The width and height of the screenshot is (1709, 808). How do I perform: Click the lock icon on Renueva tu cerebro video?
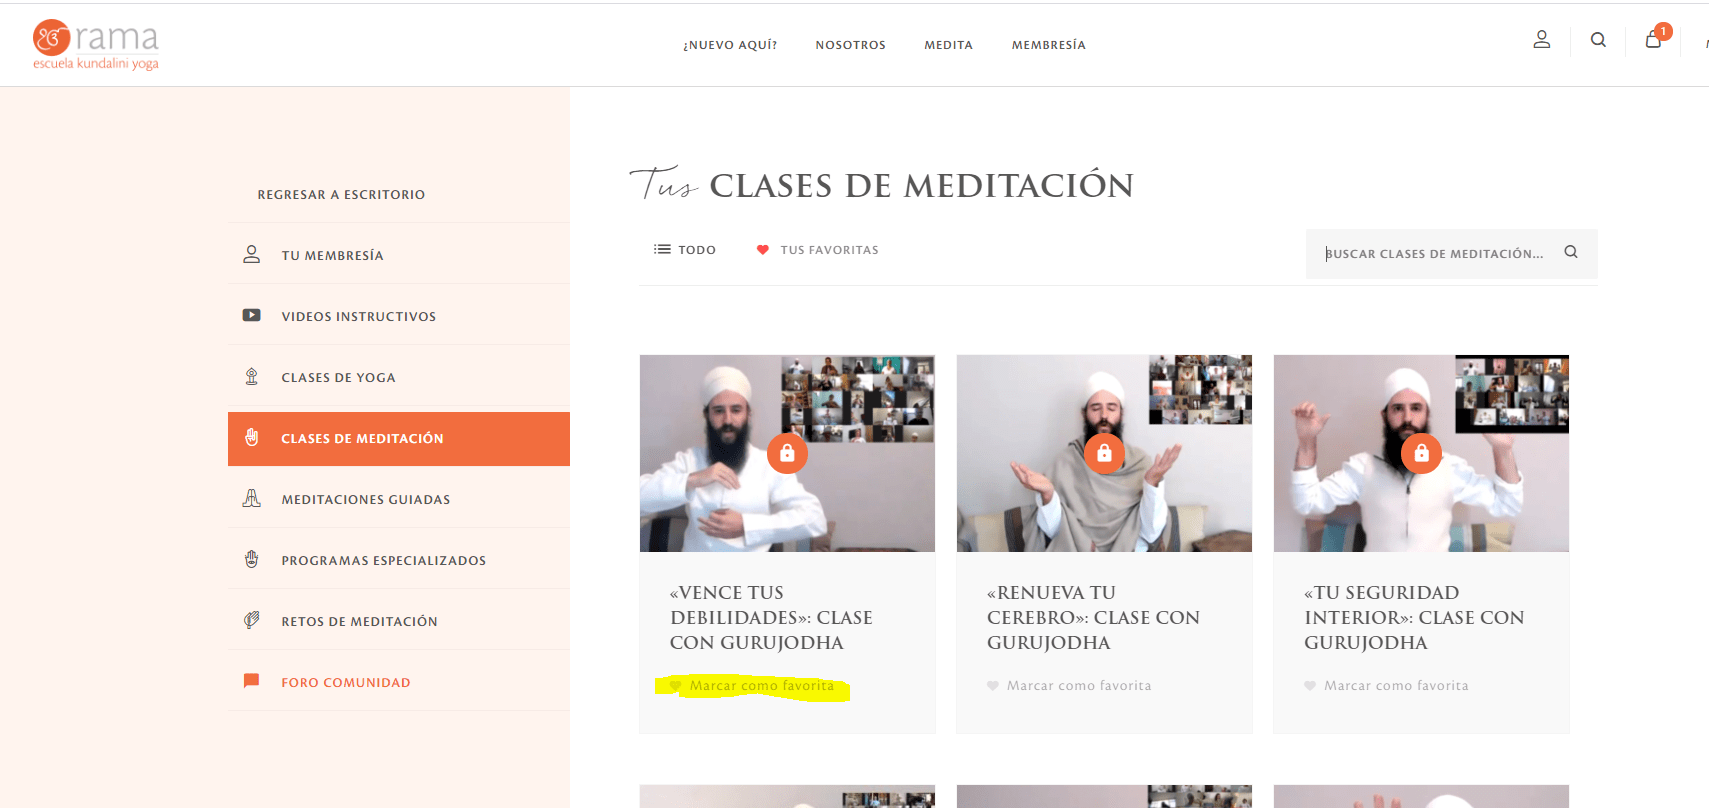pyautogui.click(x=1104, y=453)
